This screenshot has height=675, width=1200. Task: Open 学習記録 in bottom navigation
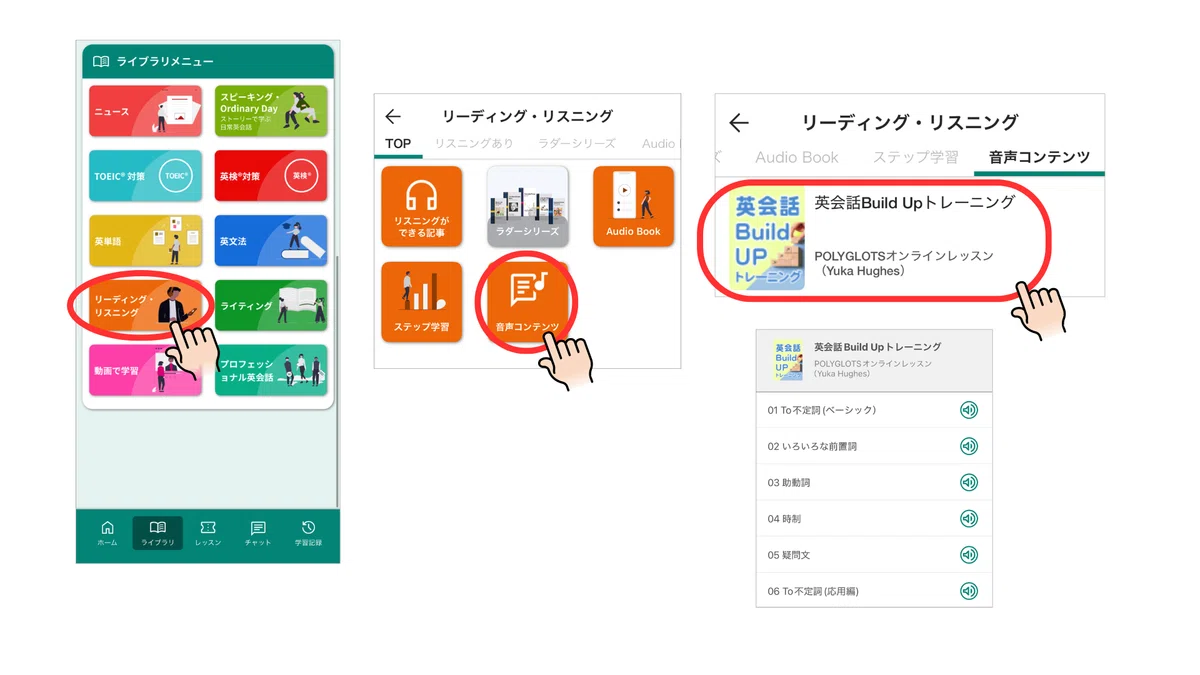(308, 534)
